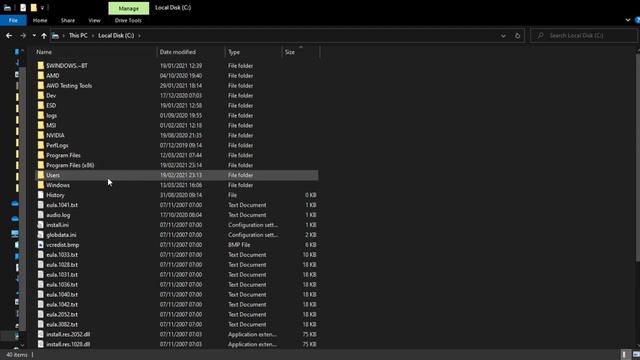
Task: Switch to the View ribbon tab
Action: (94, 20)
